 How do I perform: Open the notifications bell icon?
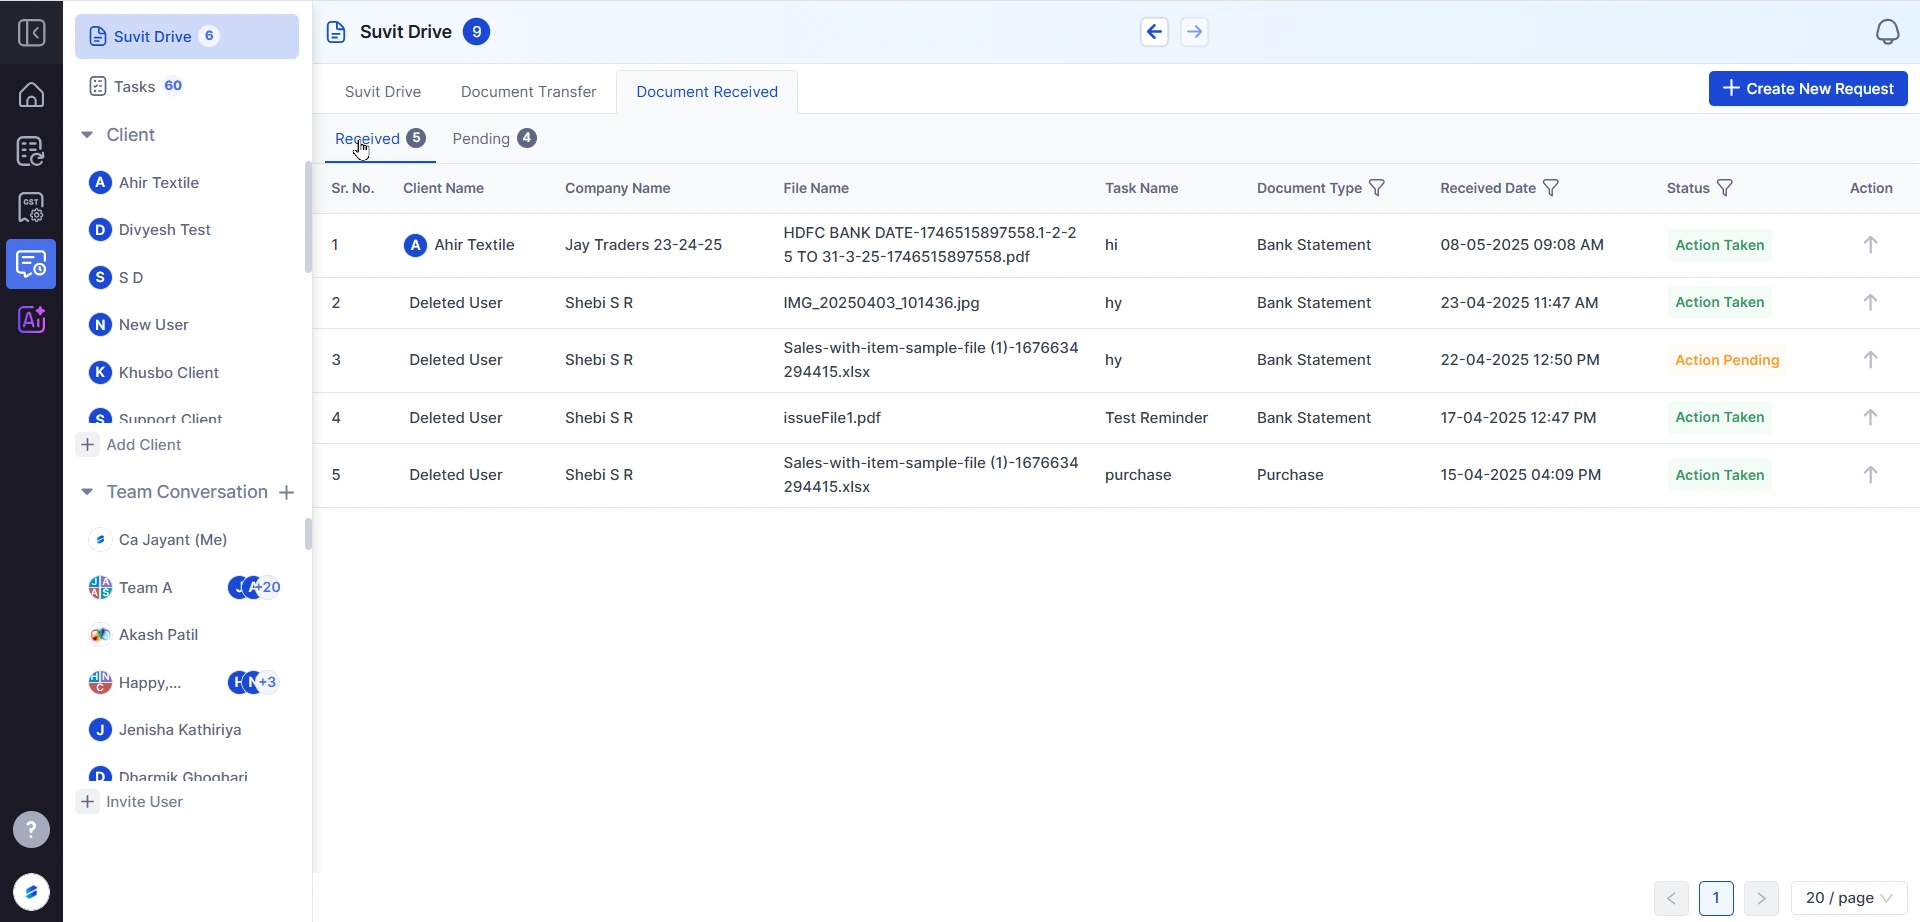point(1887,32)
